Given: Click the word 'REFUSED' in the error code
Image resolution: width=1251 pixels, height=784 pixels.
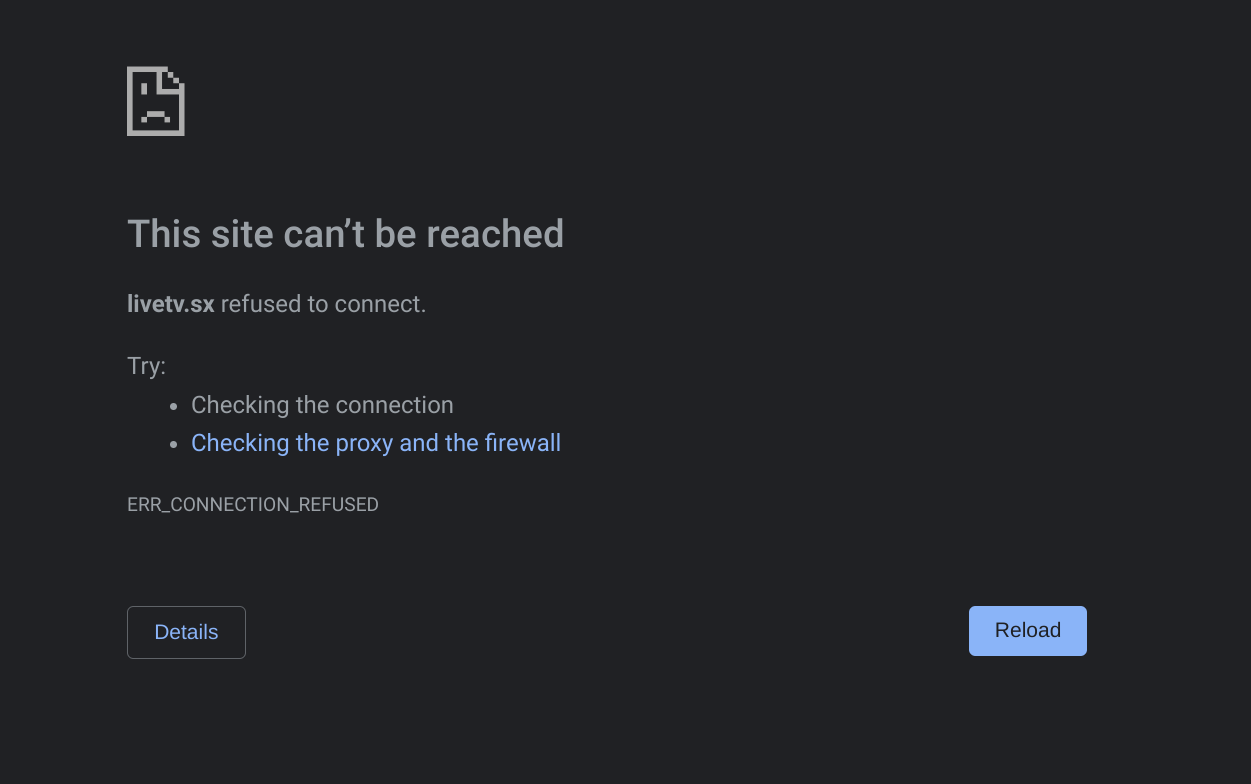Looking at the screenshot, I should [339, 505].
